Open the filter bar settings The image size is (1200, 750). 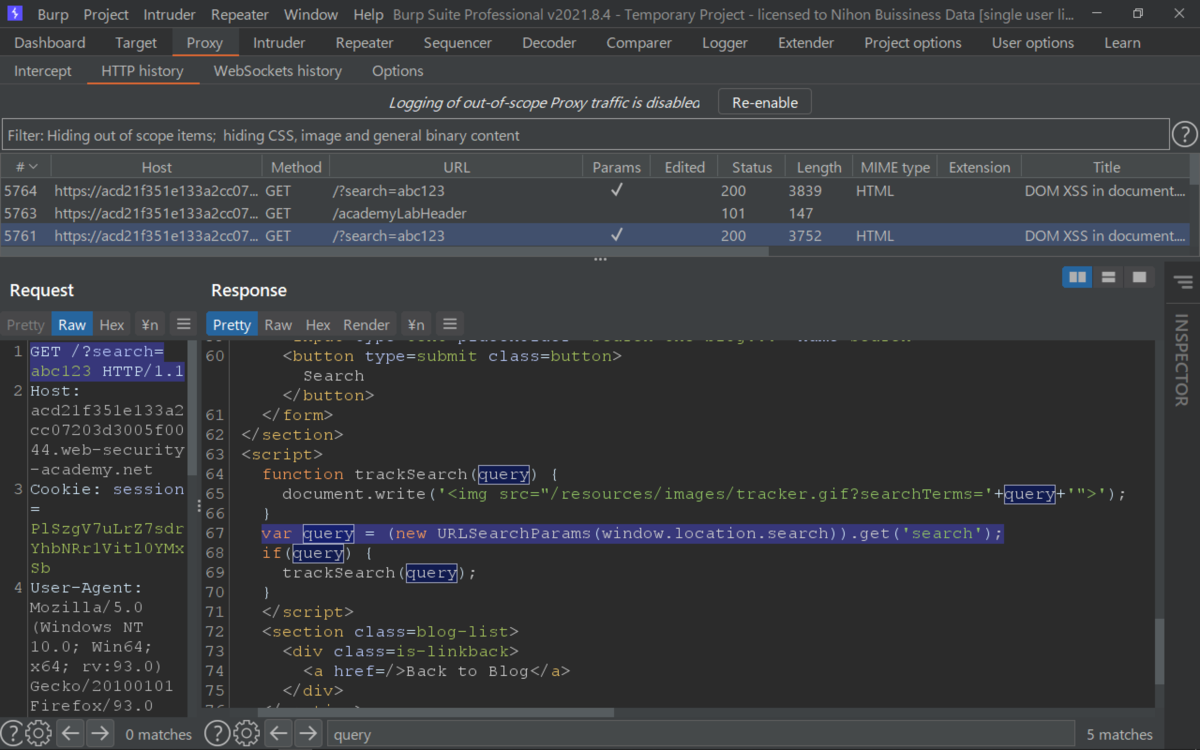[x=585, y=135]
